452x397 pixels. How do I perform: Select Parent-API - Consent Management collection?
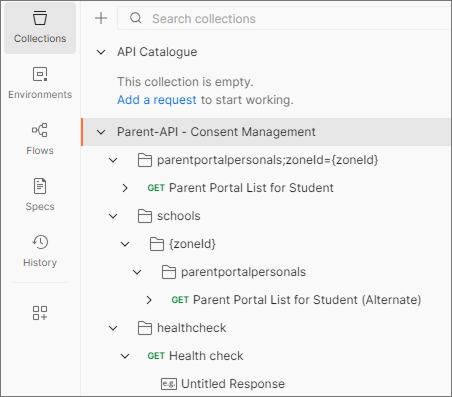[x=216, y=132]
